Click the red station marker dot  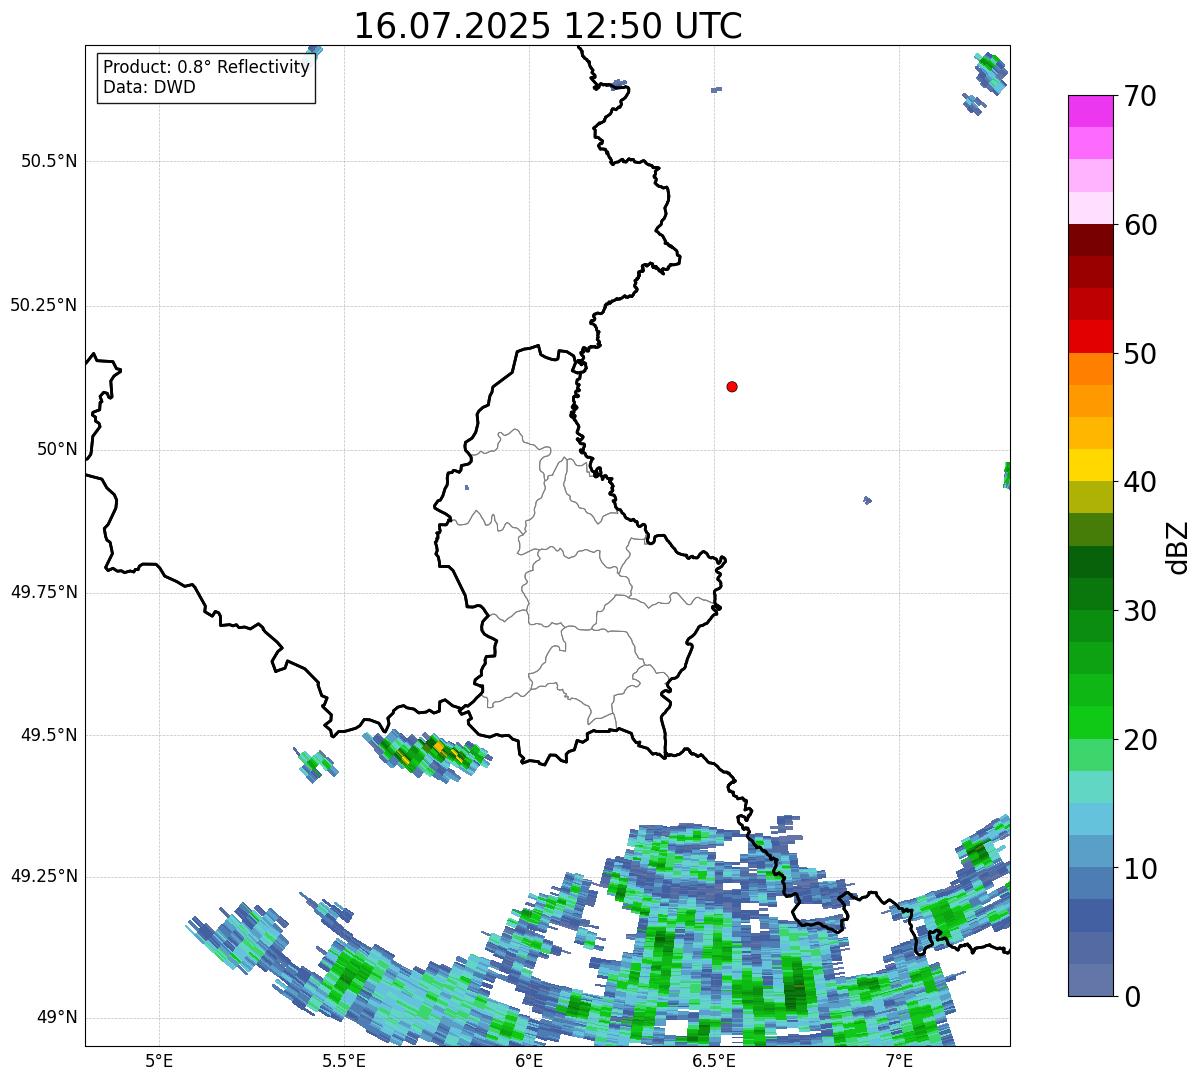point(732,386)
